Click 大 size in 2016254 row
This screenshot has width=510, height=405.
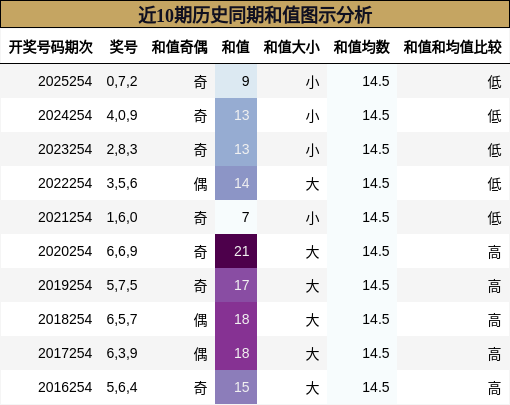[312, 388]
